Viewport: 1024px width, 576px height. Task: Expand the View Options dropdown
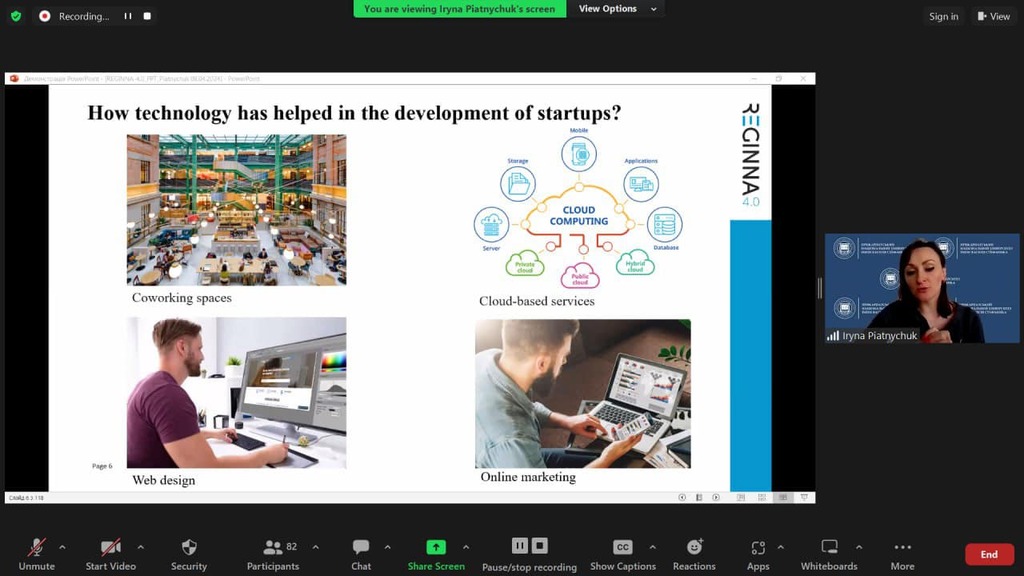click(x=618, y=9)
